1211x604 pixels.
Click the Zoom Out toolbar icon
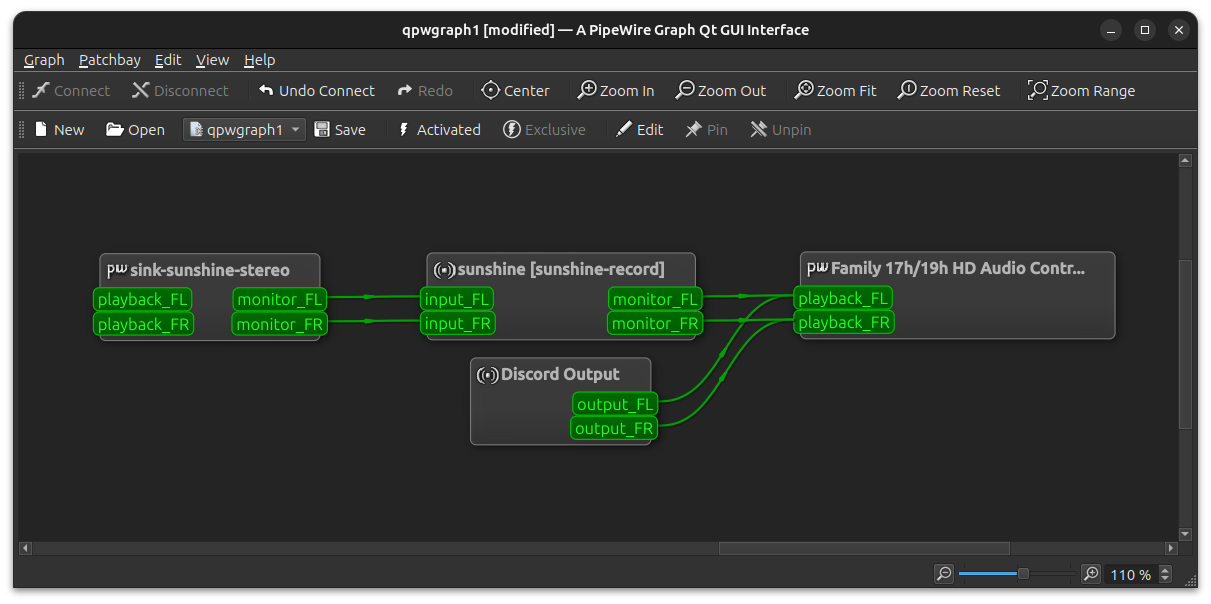[x=685, y=91]
